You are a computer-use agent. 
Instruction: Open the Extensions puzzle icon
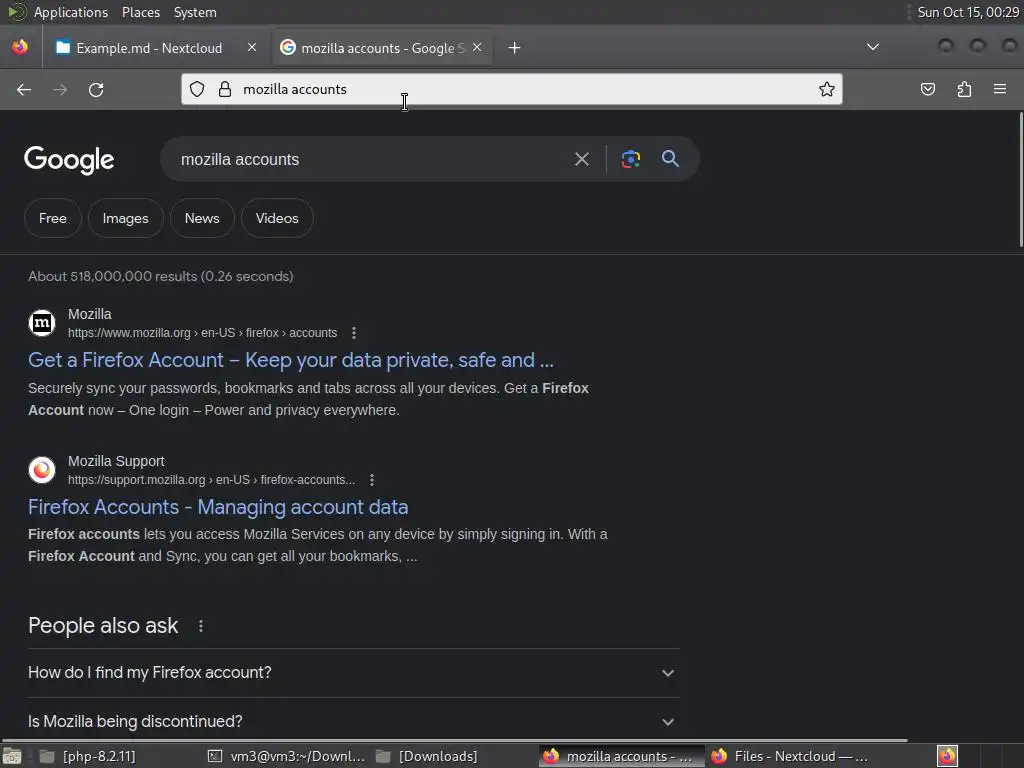pyautogui.click(x=964, y=89)
